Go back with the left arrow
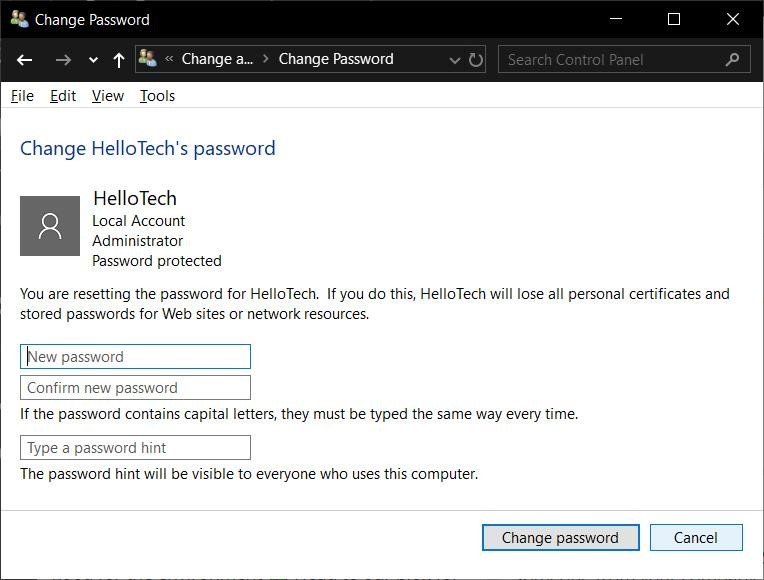This screenshot has width=764, height=580. (24, 60)
